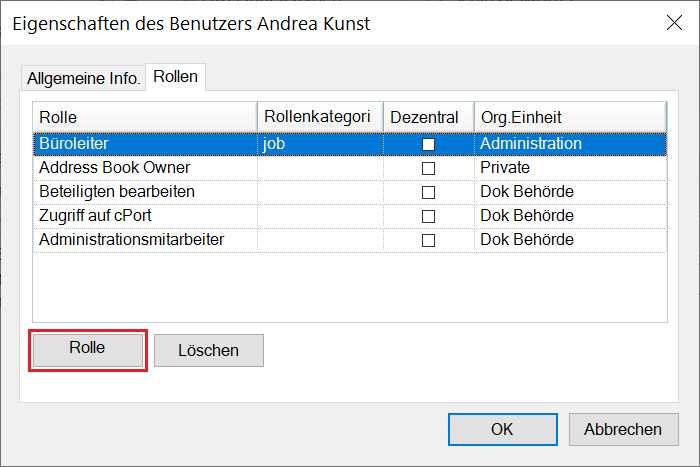700x467 pixels.
Task: Click the Rolle button
Action: 88,349
